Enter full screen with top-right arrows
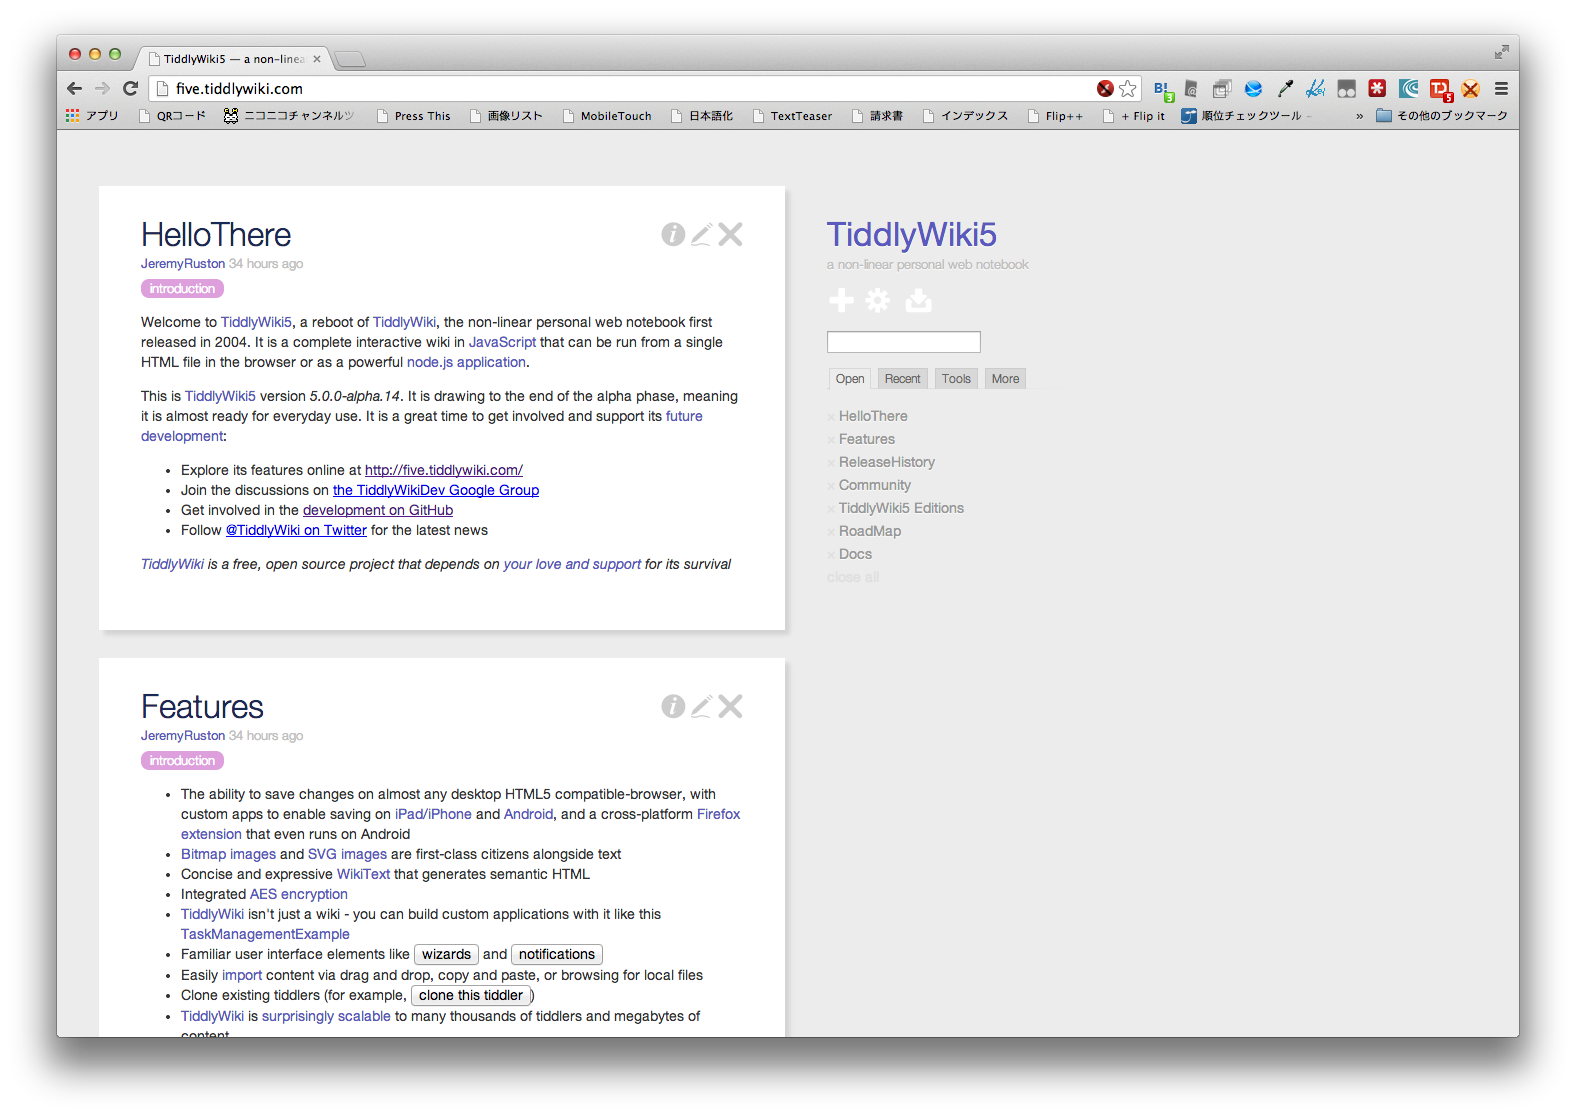 (x=1501, y=52)
